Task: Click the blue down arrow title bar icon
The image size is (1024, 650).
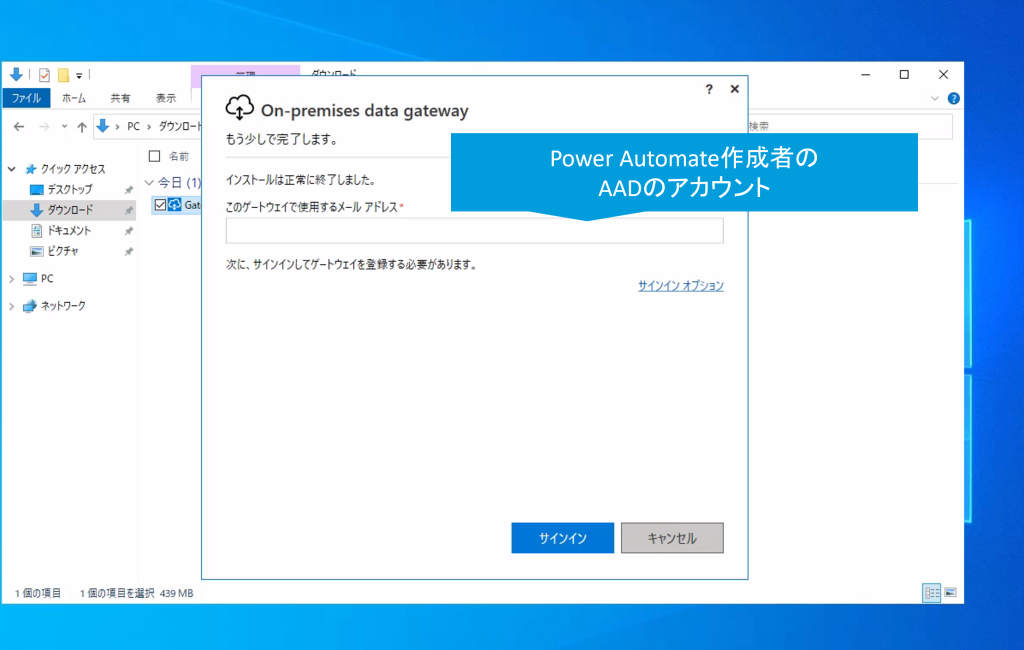Action: tap(16, 74)
